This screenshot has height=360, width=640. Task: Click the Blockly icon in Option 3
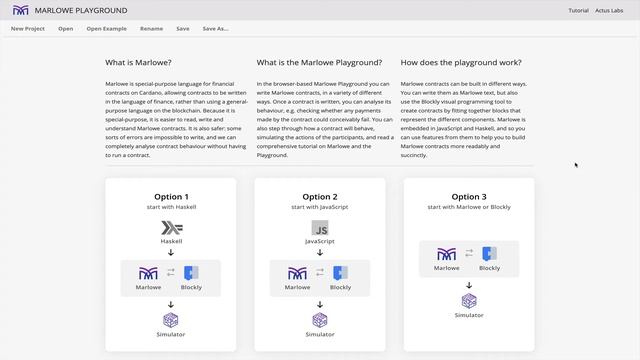click(x=489, y=254)
